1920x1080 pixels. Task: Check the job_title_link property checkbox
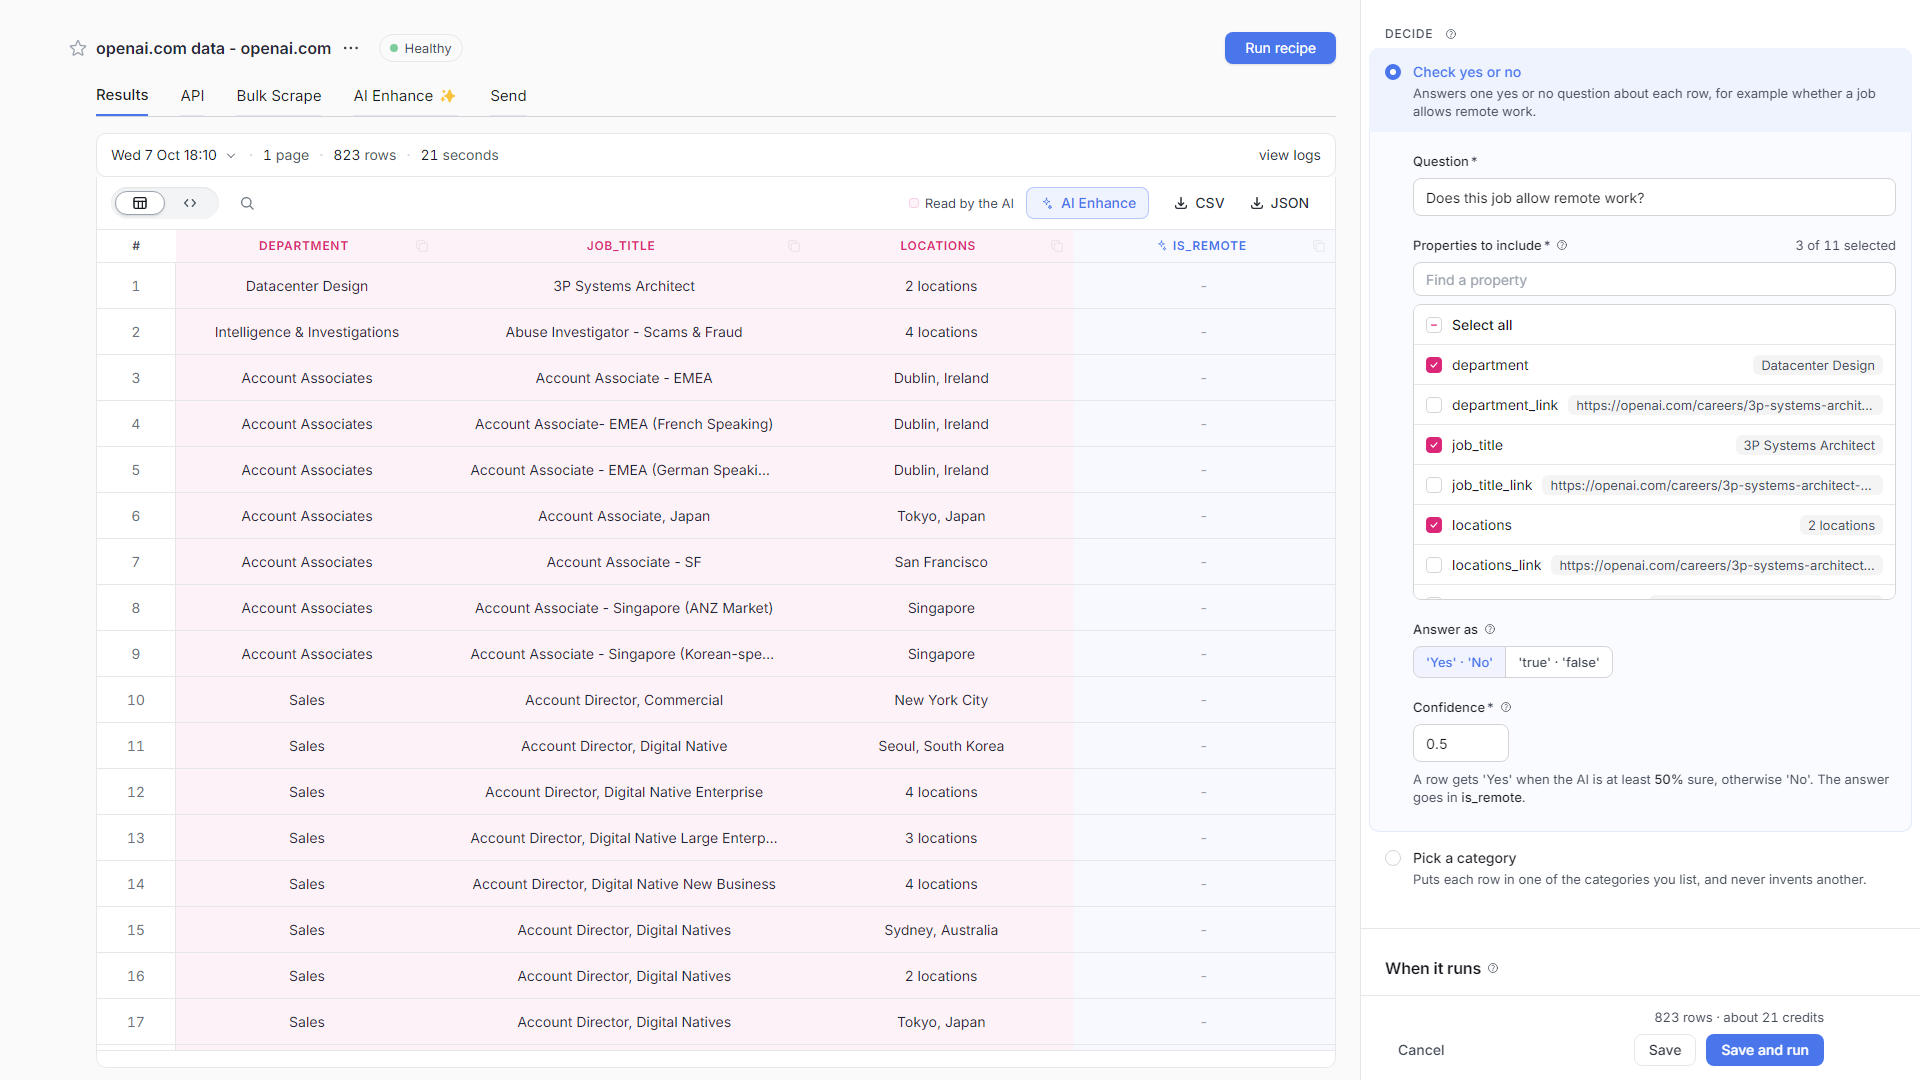(x=1434, y=485)
